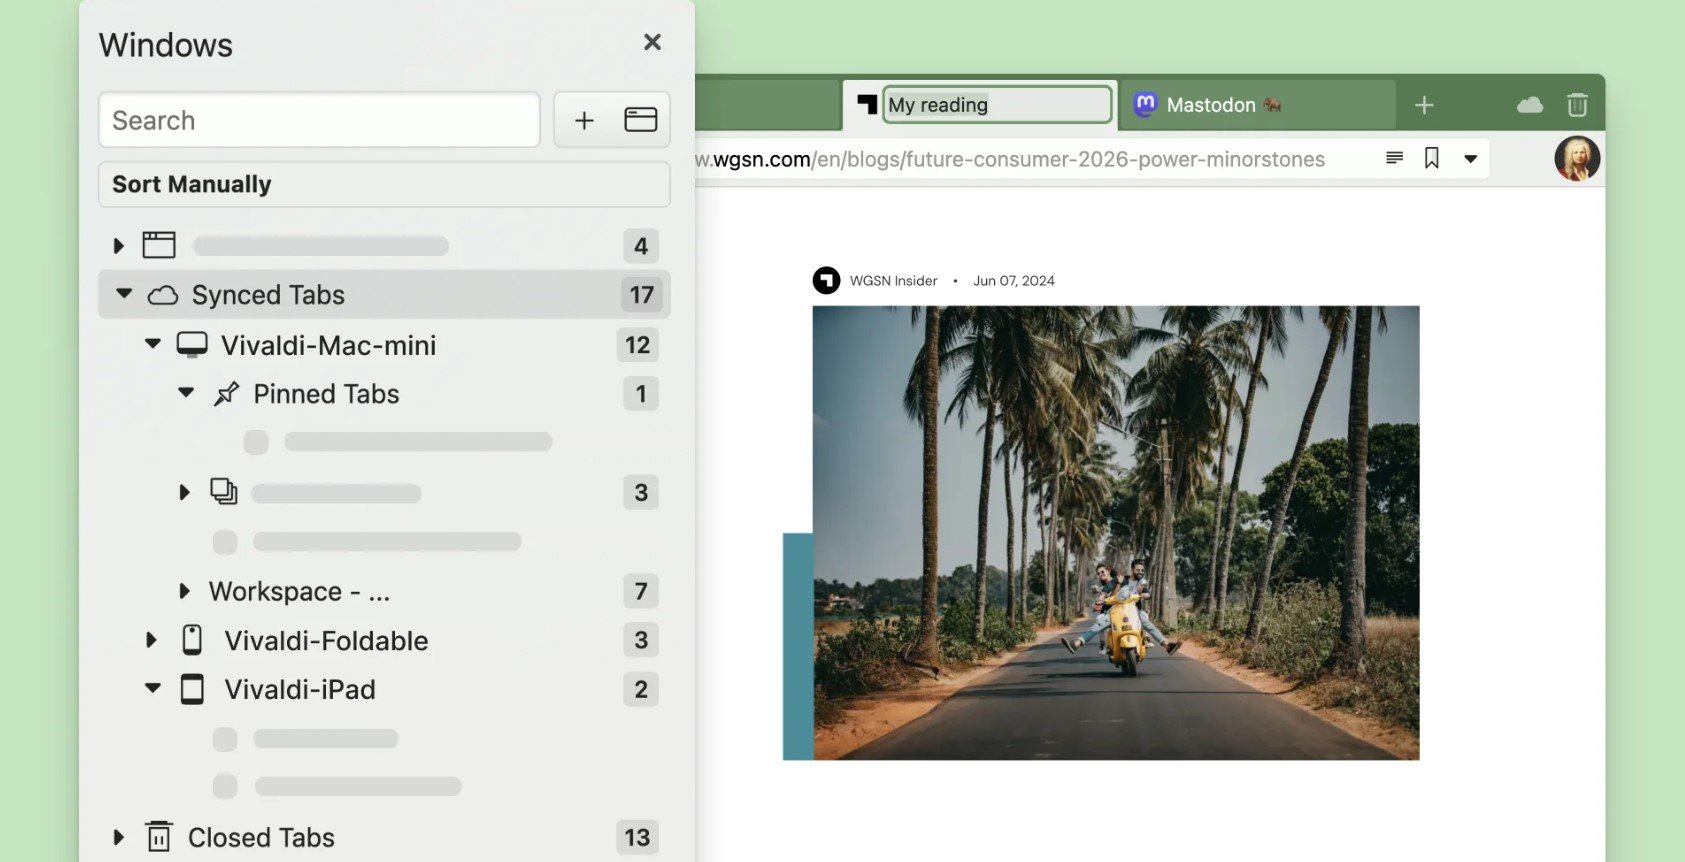Add a new tab with plus button in panel
This screenshot has width=1685, height=862.
point(584,120)
